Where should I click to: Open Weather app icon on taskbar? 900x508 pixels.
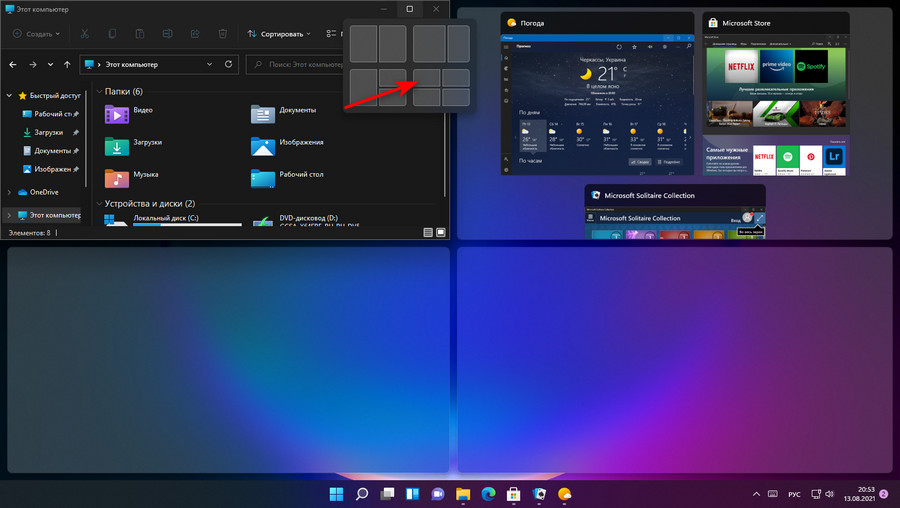click(564, 494)
